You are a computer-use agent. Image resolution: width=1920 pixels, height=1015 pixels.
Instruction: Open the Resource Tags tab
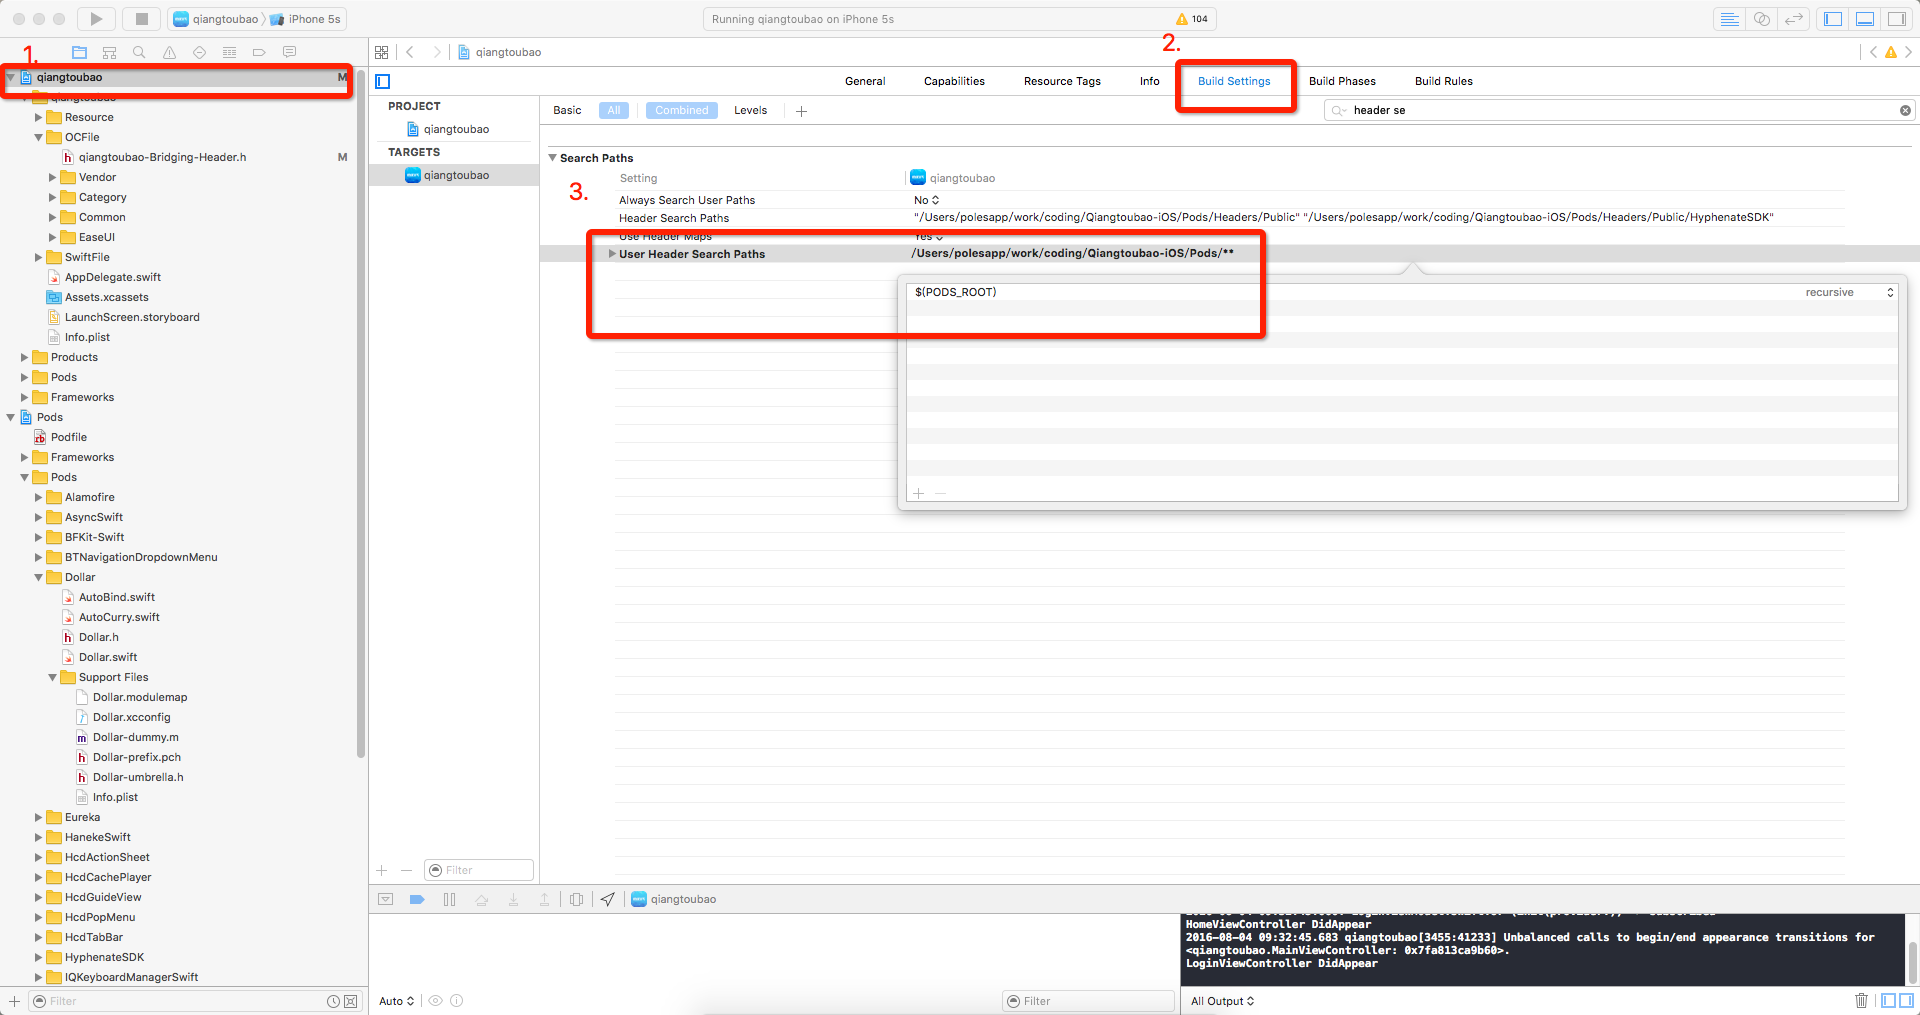click(x=1062, y=81)
